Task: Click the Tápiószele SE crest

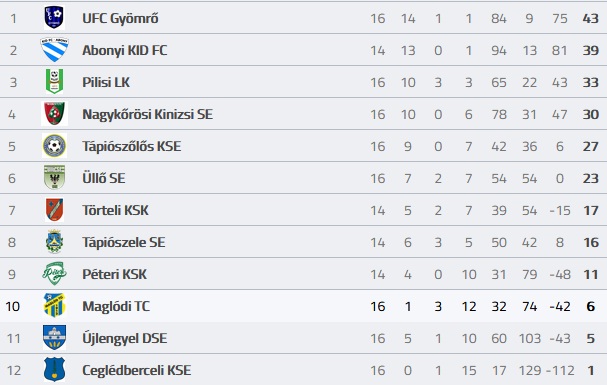Action: [54, 241]
